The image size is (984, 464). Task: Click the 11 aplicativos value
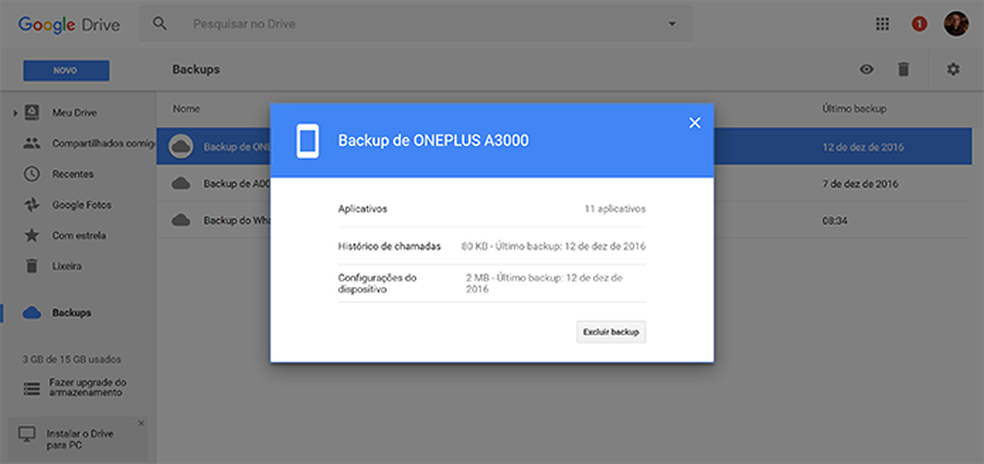click(614, 209)
